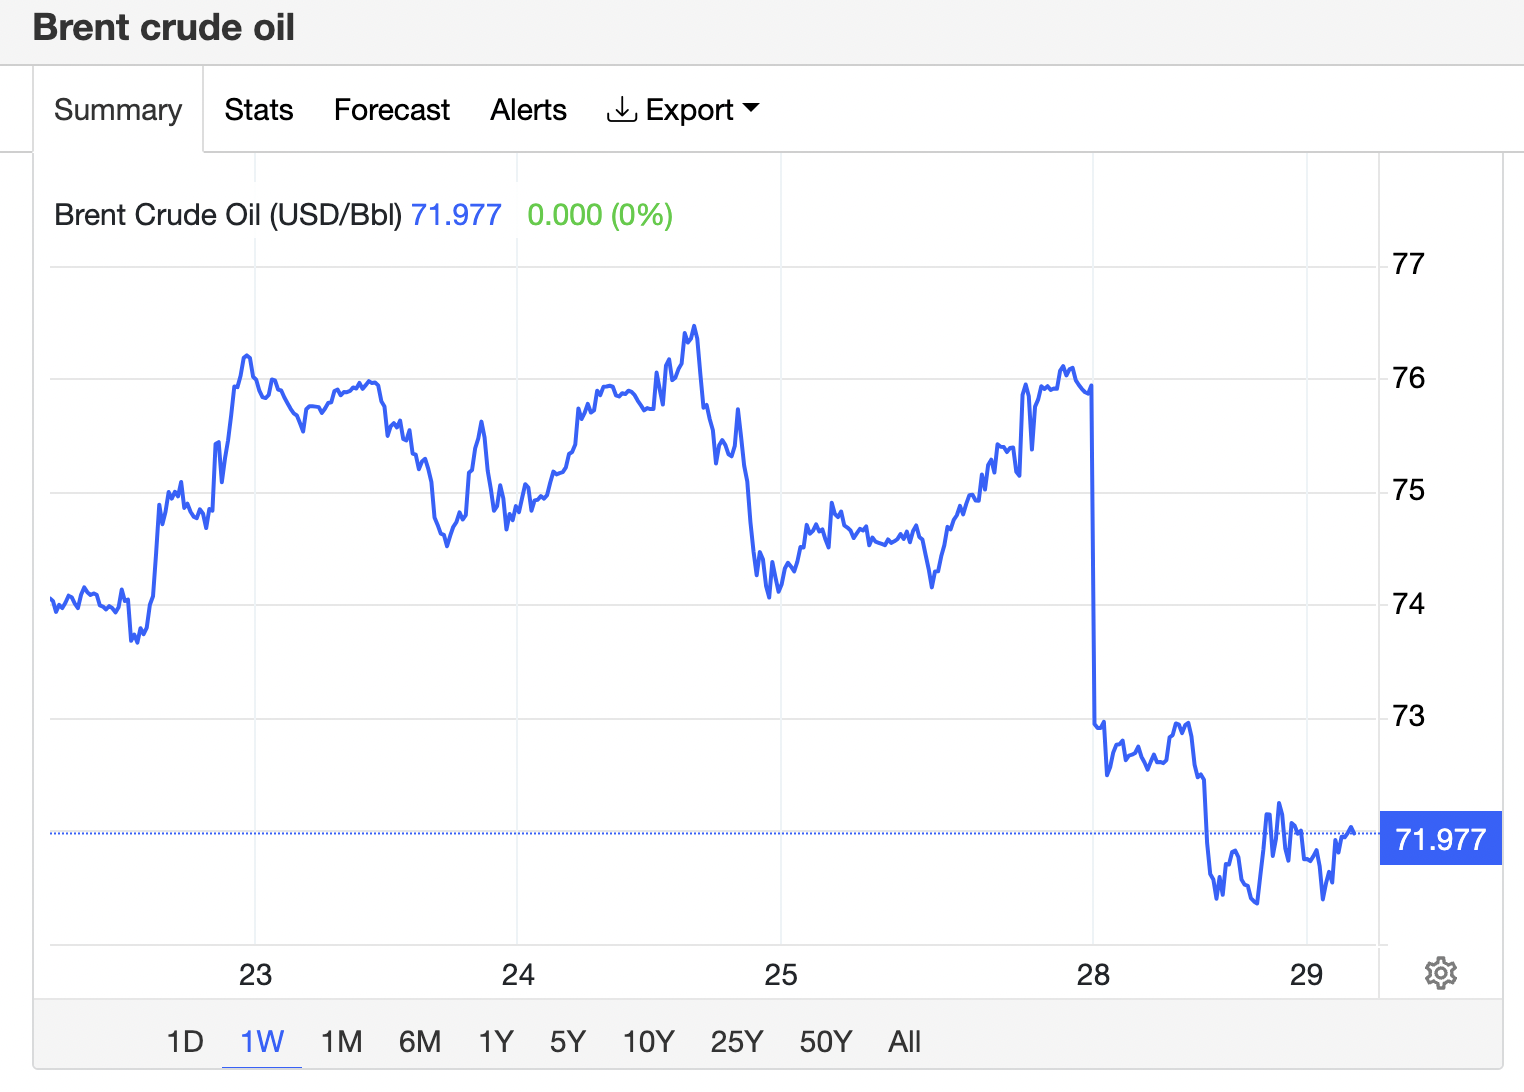Expand the Export dropdown arrow
1524x1092 pixels.
(751, 108)
